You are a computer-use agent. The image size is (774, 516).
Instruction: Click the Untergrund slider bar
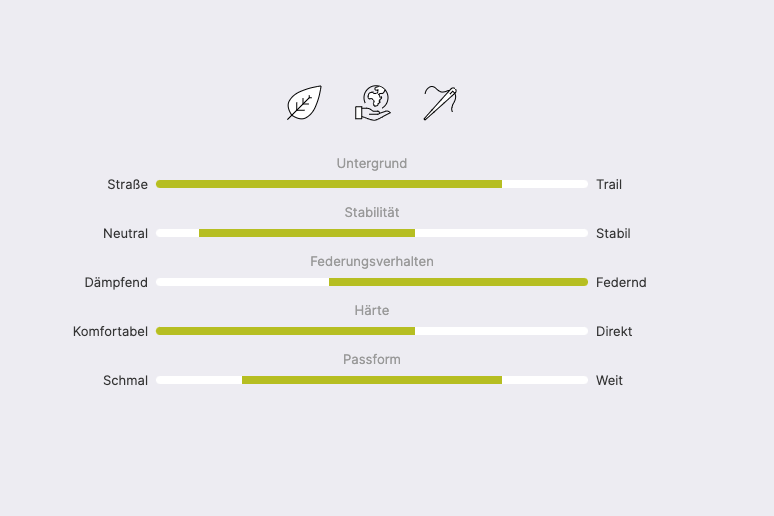[372, 184]
